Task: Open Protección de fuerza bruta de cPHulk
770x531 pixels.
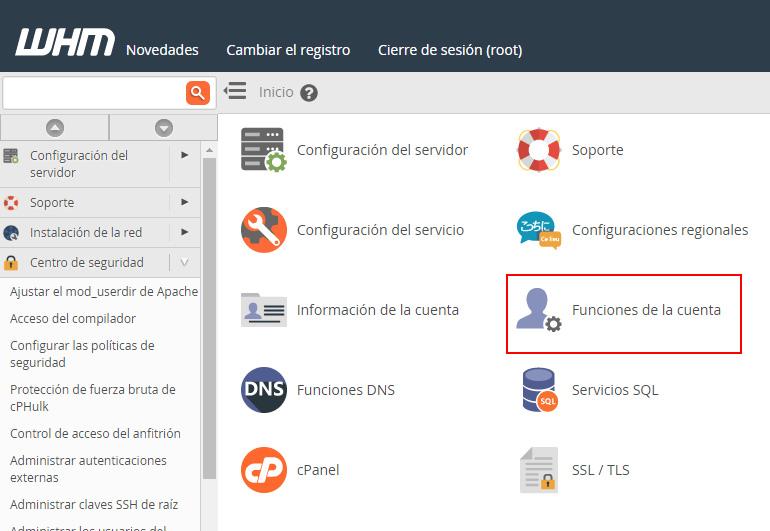Action: (x=92, y=398)
